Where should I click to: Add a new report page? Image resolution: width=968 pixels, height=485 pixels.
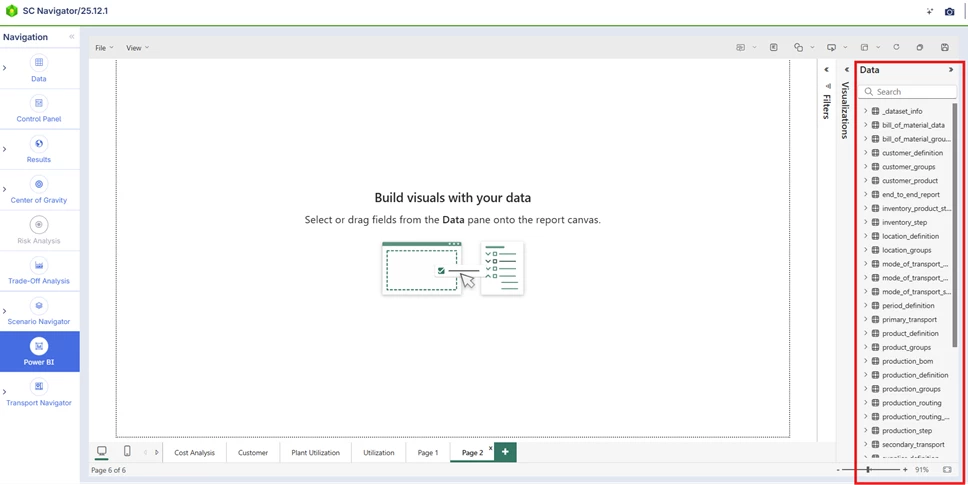click(x=506, y=452)
